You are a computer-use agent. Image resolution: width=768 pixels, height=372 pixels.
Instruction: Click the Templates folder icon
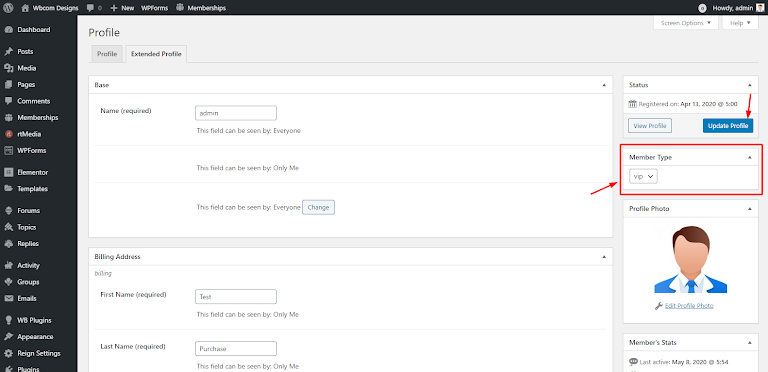(x=8, y=189)
